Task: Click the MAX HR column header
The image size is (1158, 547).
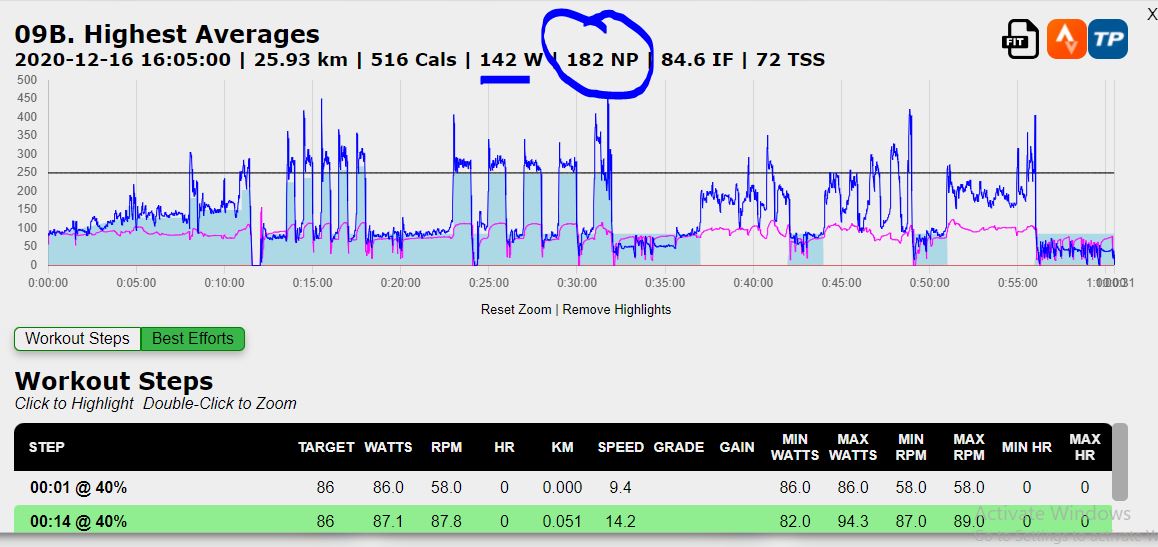Action: [x=1085, y=447]
